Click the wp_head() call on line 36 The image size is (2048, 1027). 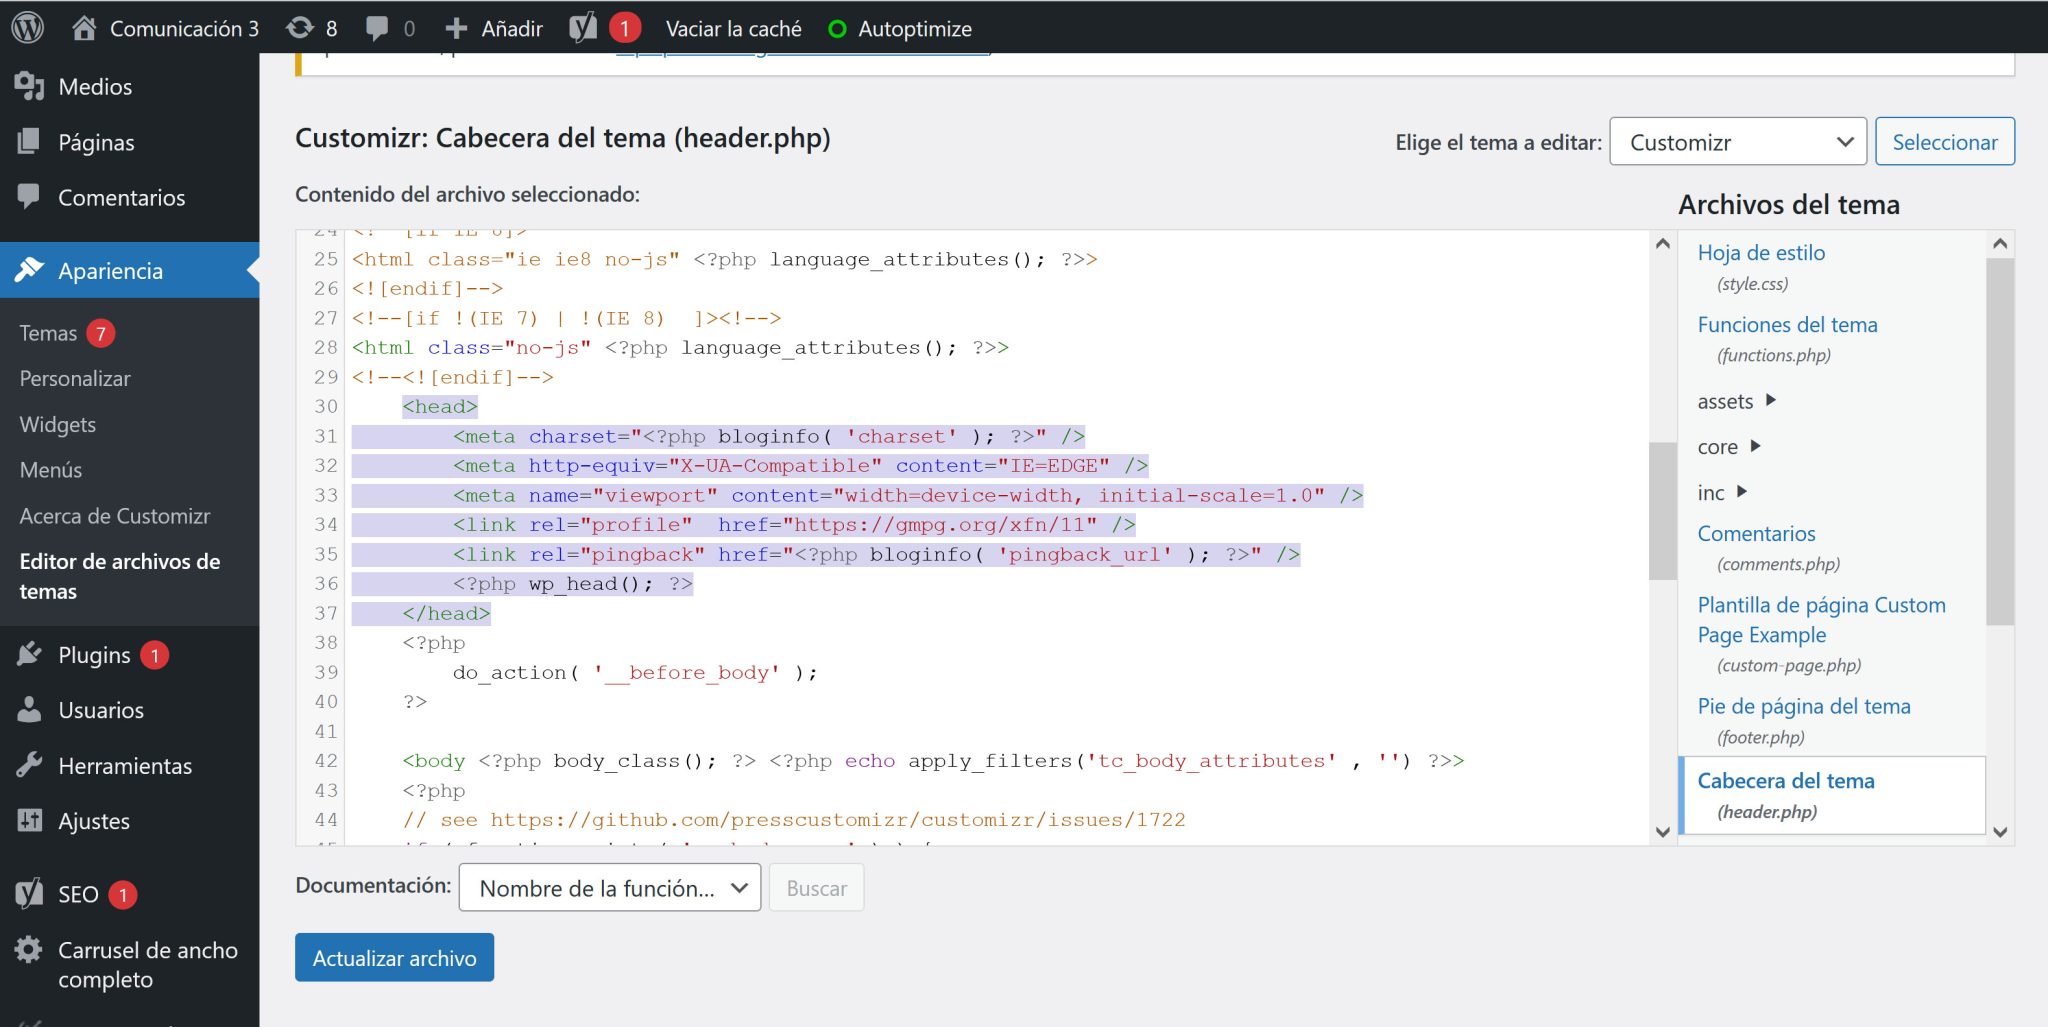click(x=591, y=583)
